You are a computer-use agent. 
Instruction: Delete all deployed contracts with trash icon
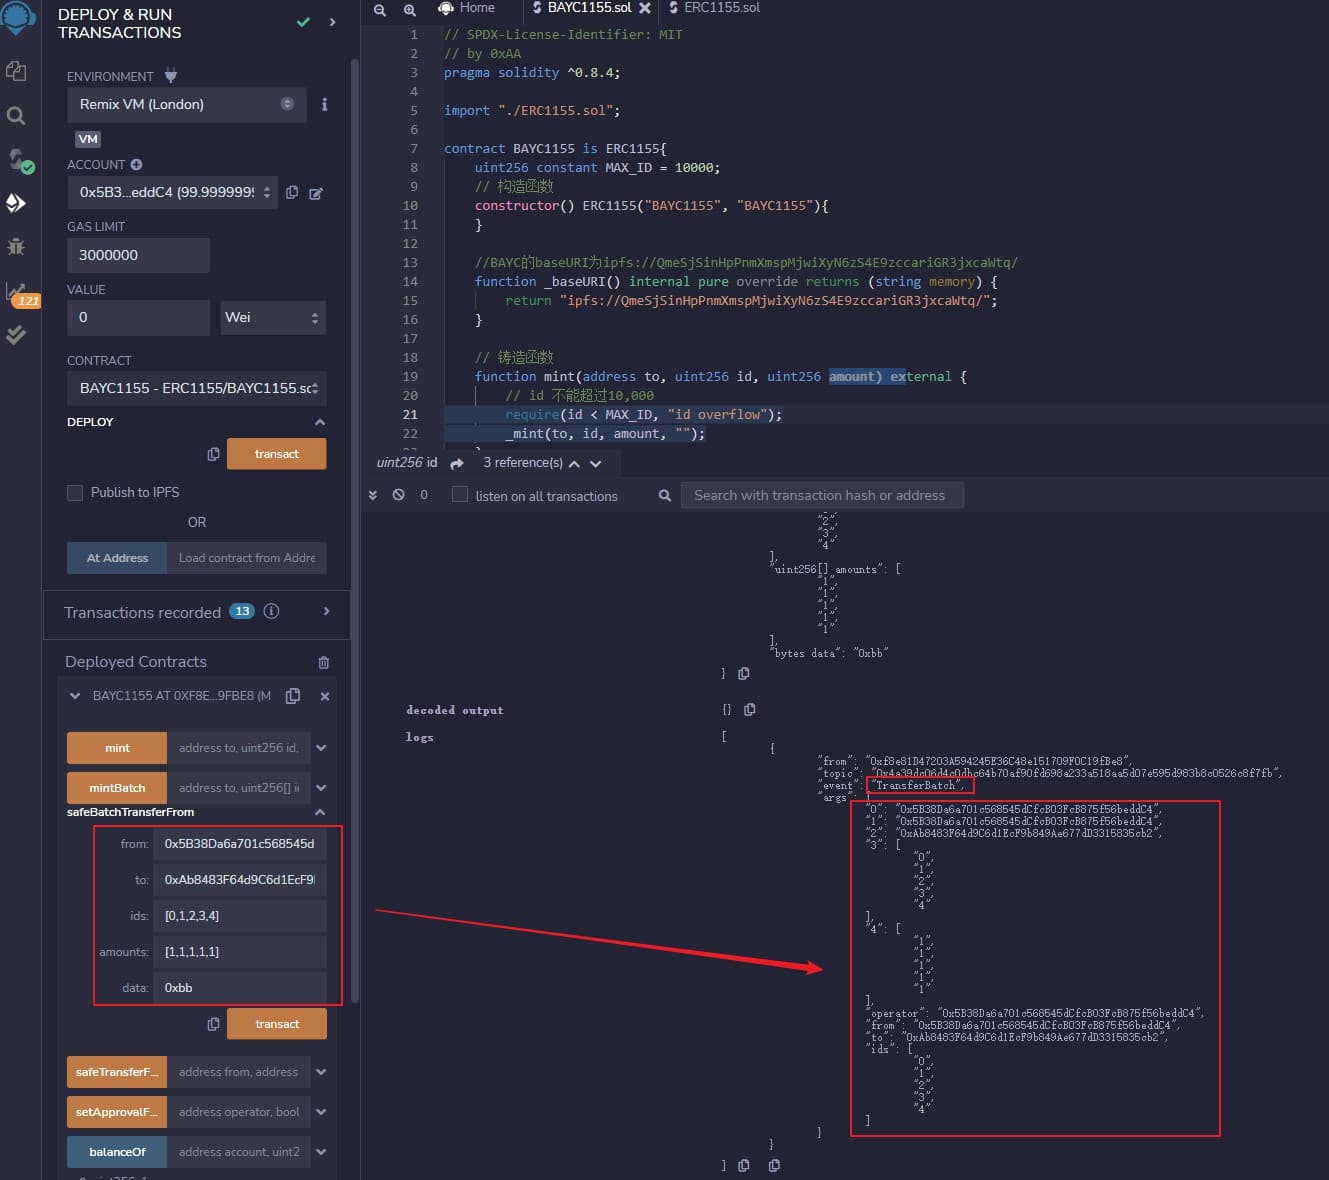[x=323, y=662]
